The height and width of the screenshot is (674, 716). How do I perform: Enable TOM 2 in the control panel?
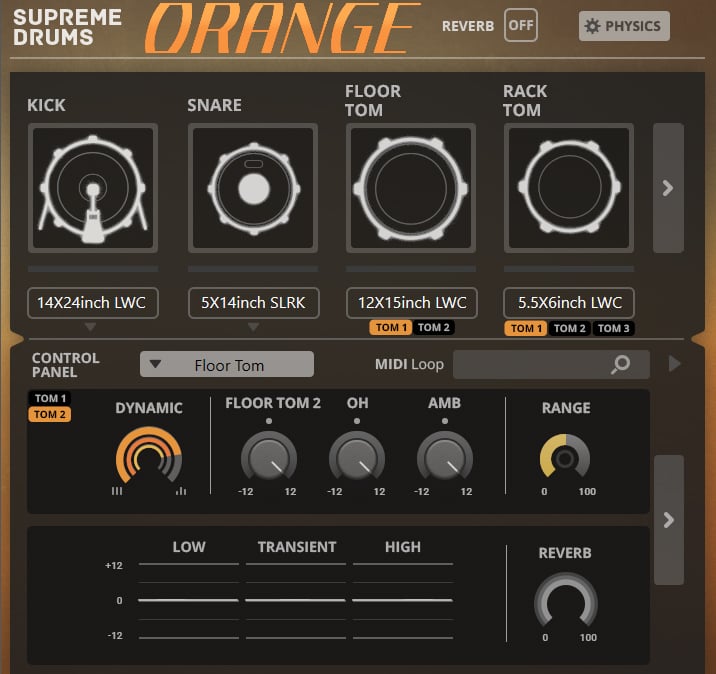click(x=50, y=415)
